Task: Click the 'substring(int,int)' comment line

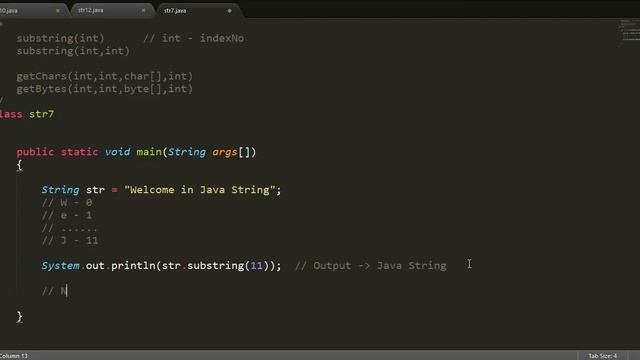Action: pos(73,51)
